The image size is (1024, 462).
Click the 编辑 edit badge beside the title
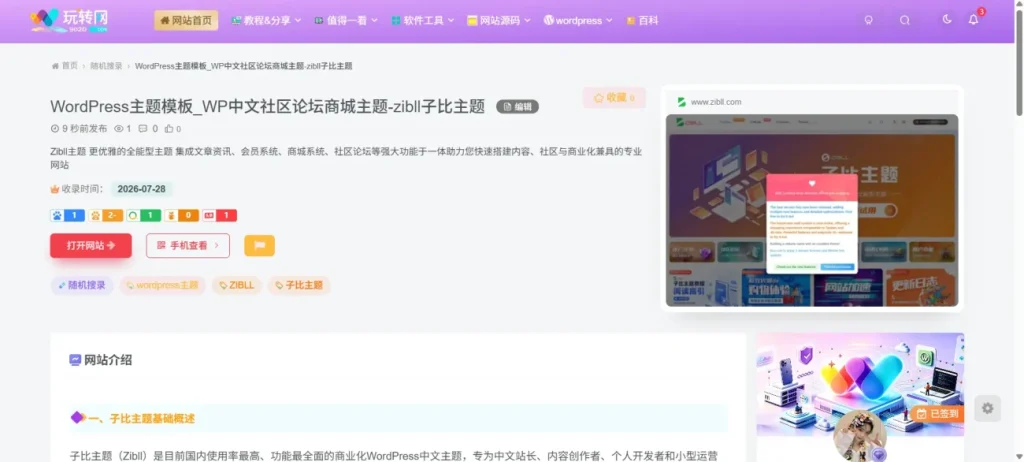point(517,107)
